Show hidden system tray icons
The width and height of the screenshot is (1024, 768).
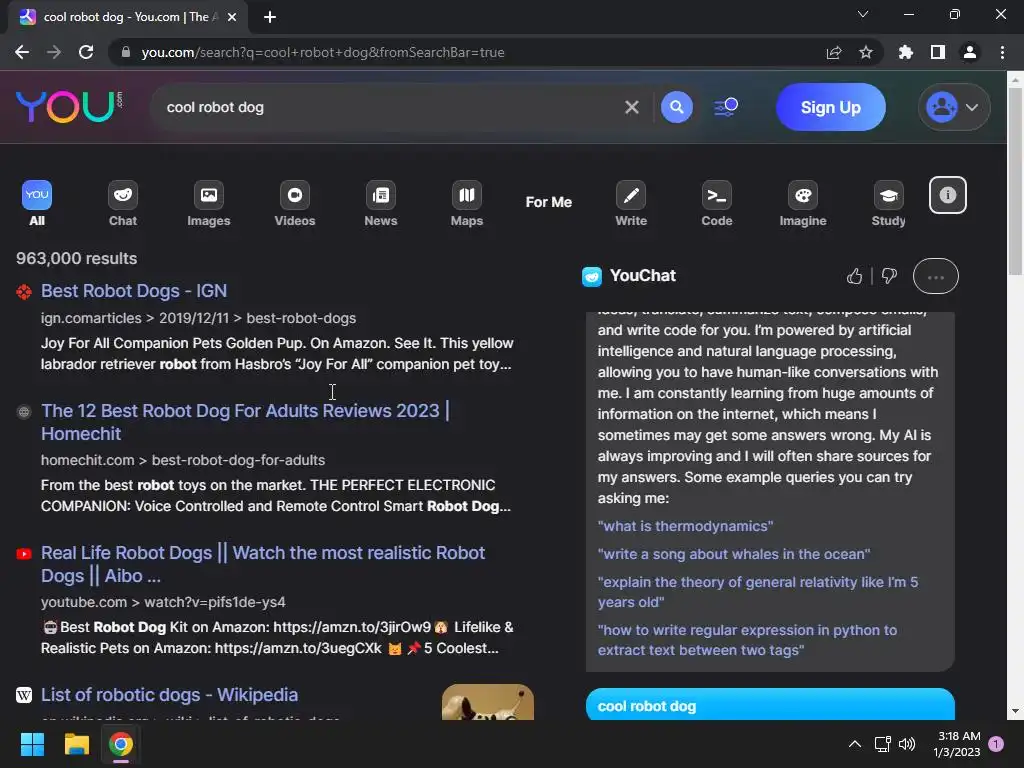tap(854, 744)
